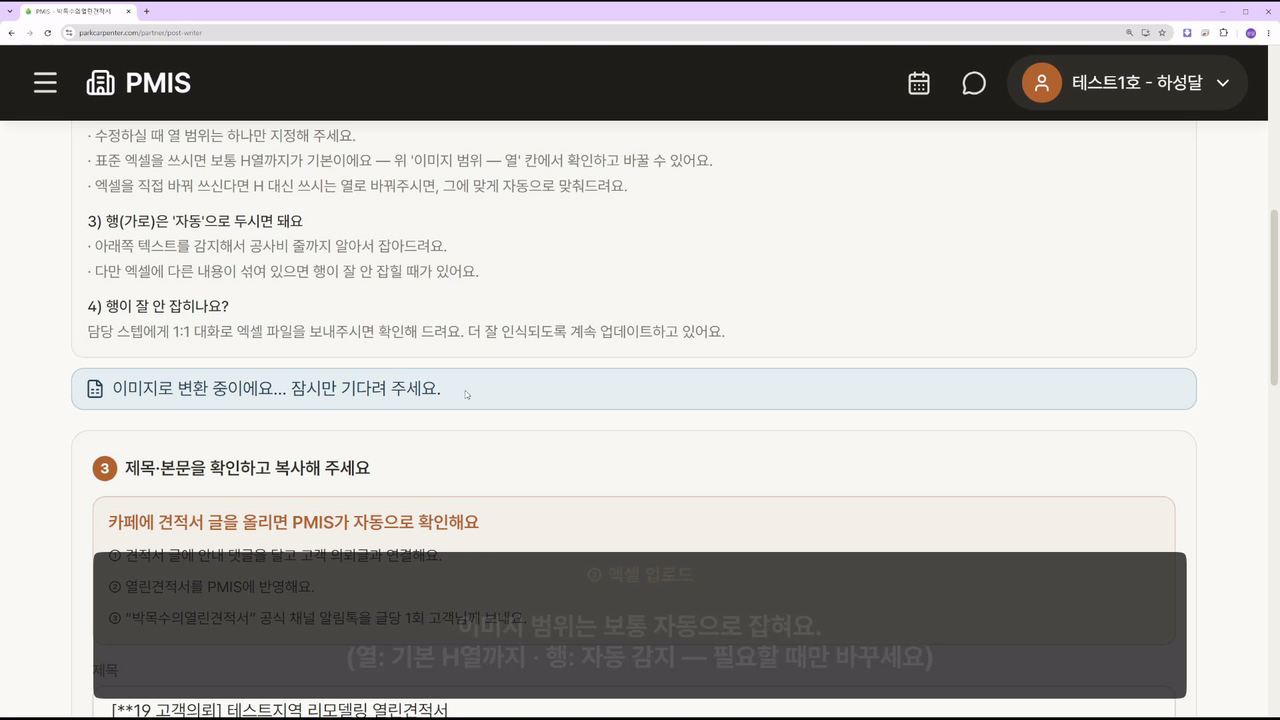Click the '제목' field label

(x=105, y=670)
